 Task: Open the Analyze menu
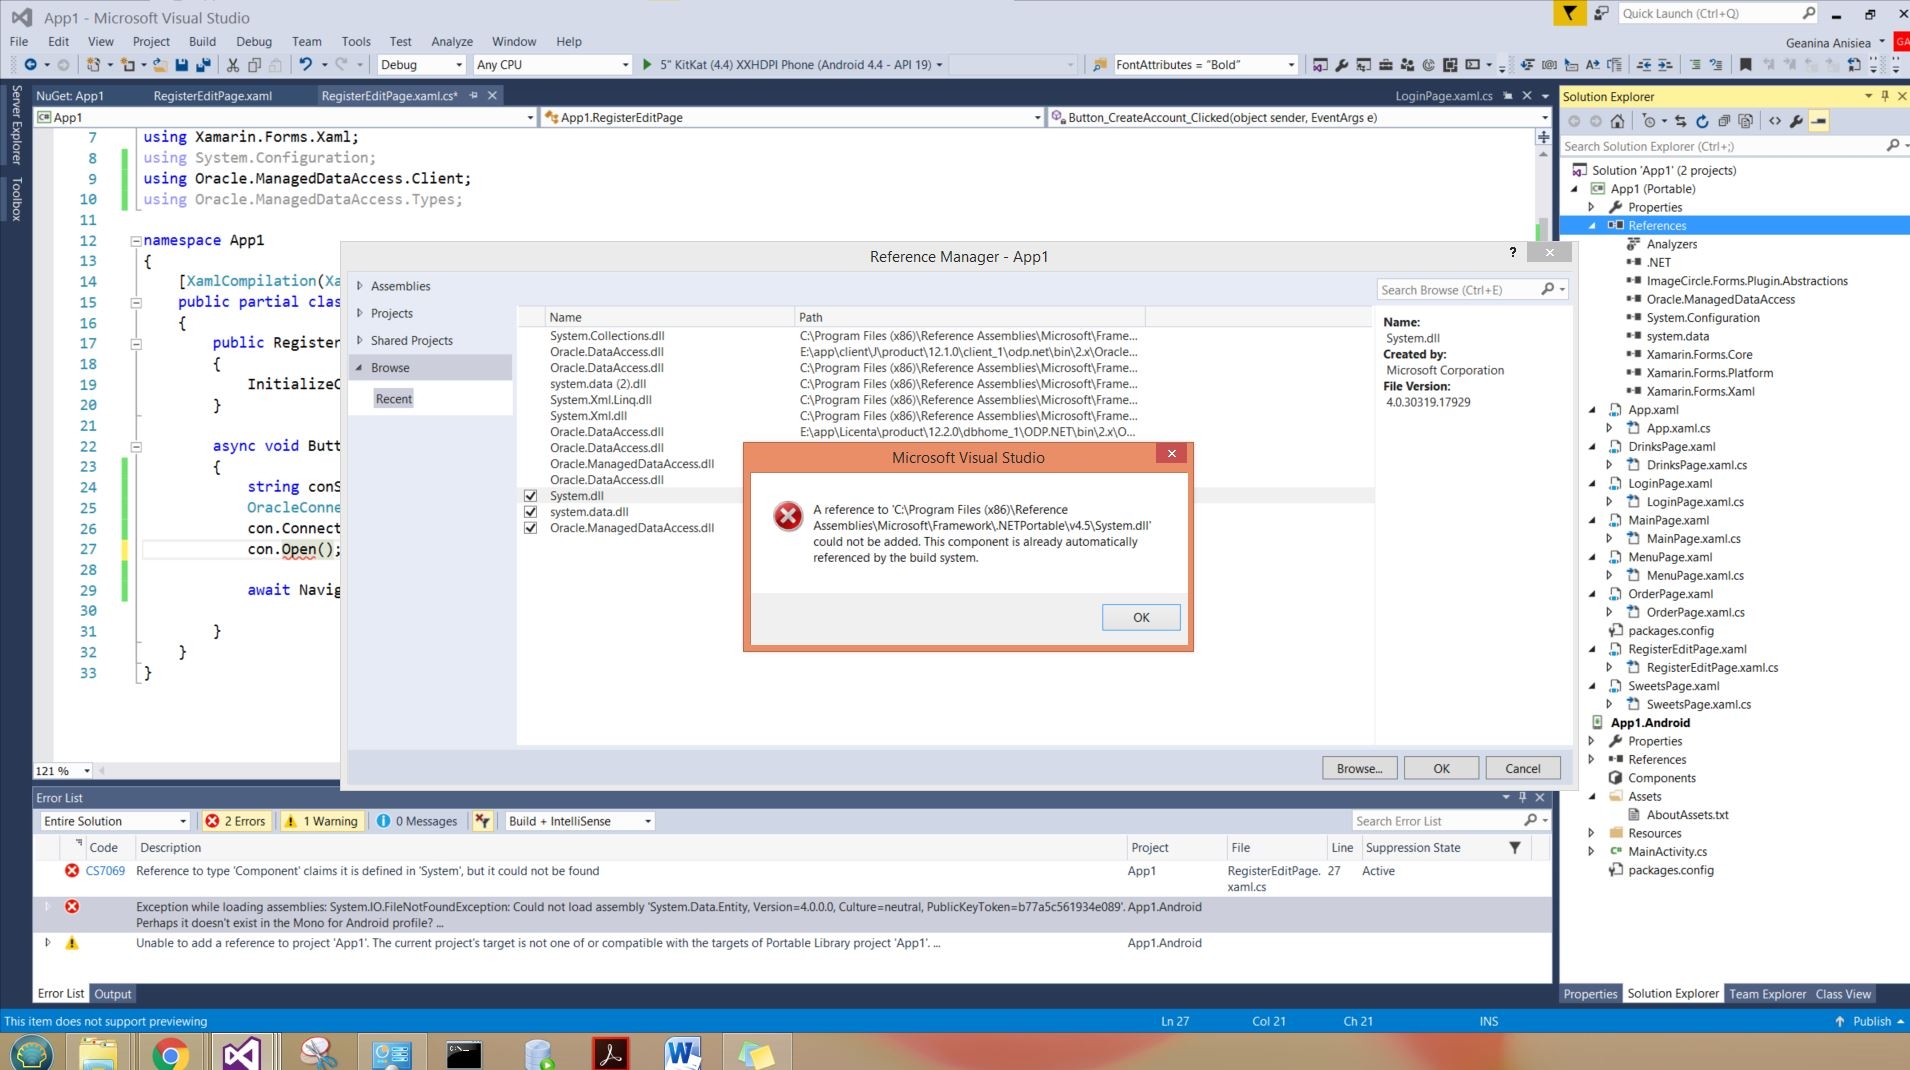(452, 41)
